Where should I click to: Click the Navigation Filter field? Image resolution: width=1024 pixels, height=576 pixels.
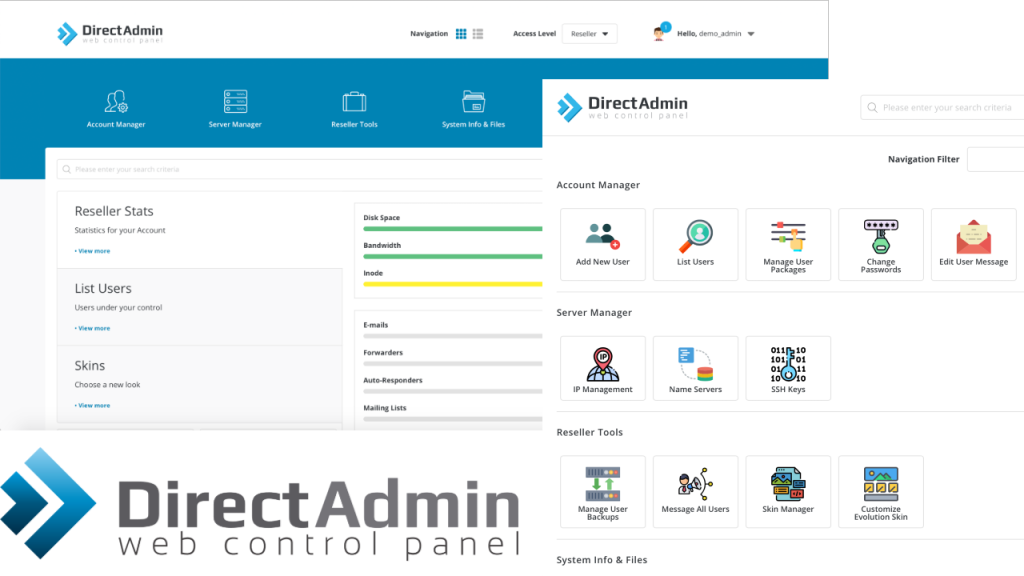coord(995,159)
